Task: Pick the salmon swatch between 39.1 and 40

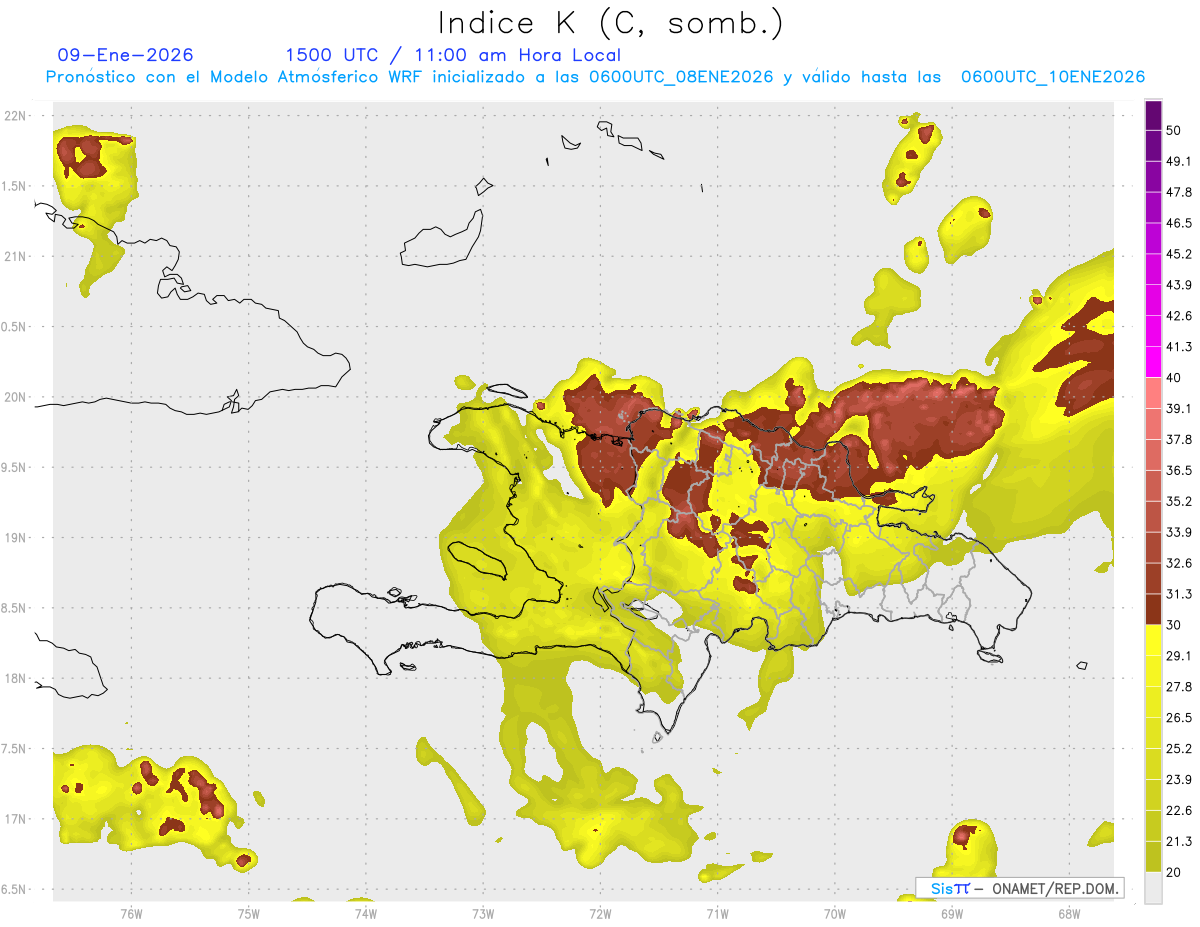Action: [1153, 393]
